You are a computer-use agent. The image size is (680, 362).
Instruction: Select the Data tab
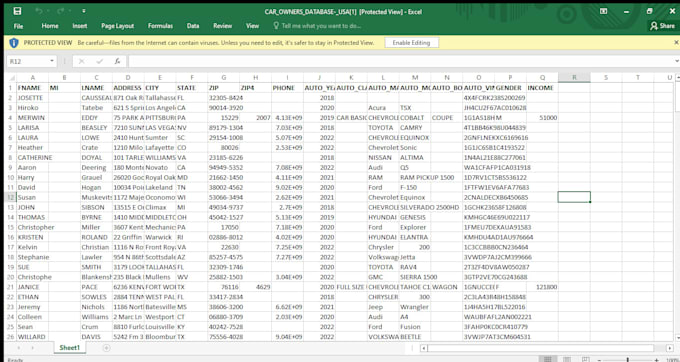(x=193, y=26)
